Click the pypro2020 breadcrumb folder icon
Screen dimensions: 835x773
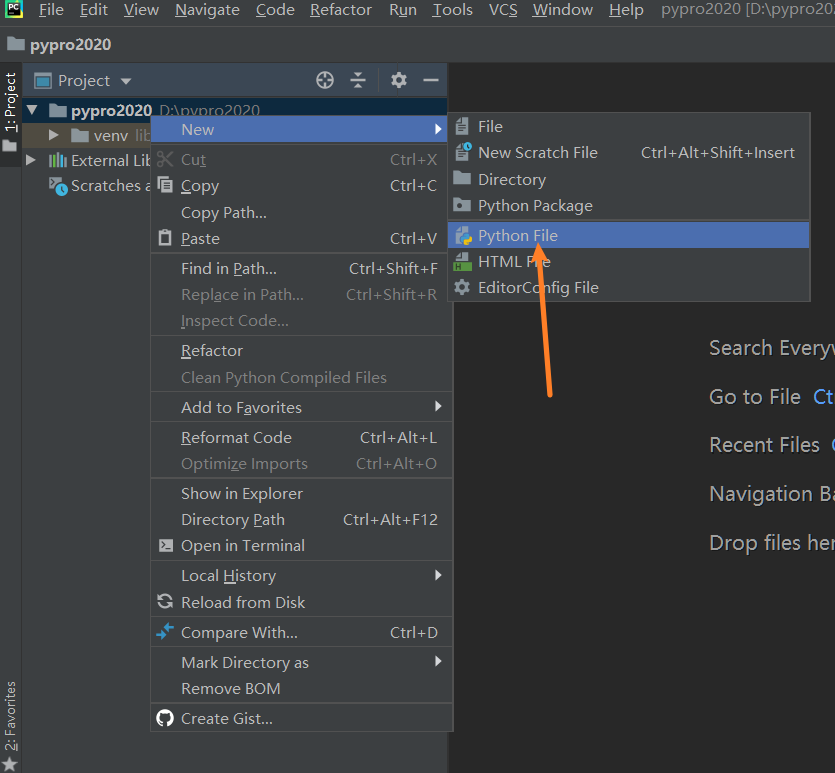tap(15, 44)
